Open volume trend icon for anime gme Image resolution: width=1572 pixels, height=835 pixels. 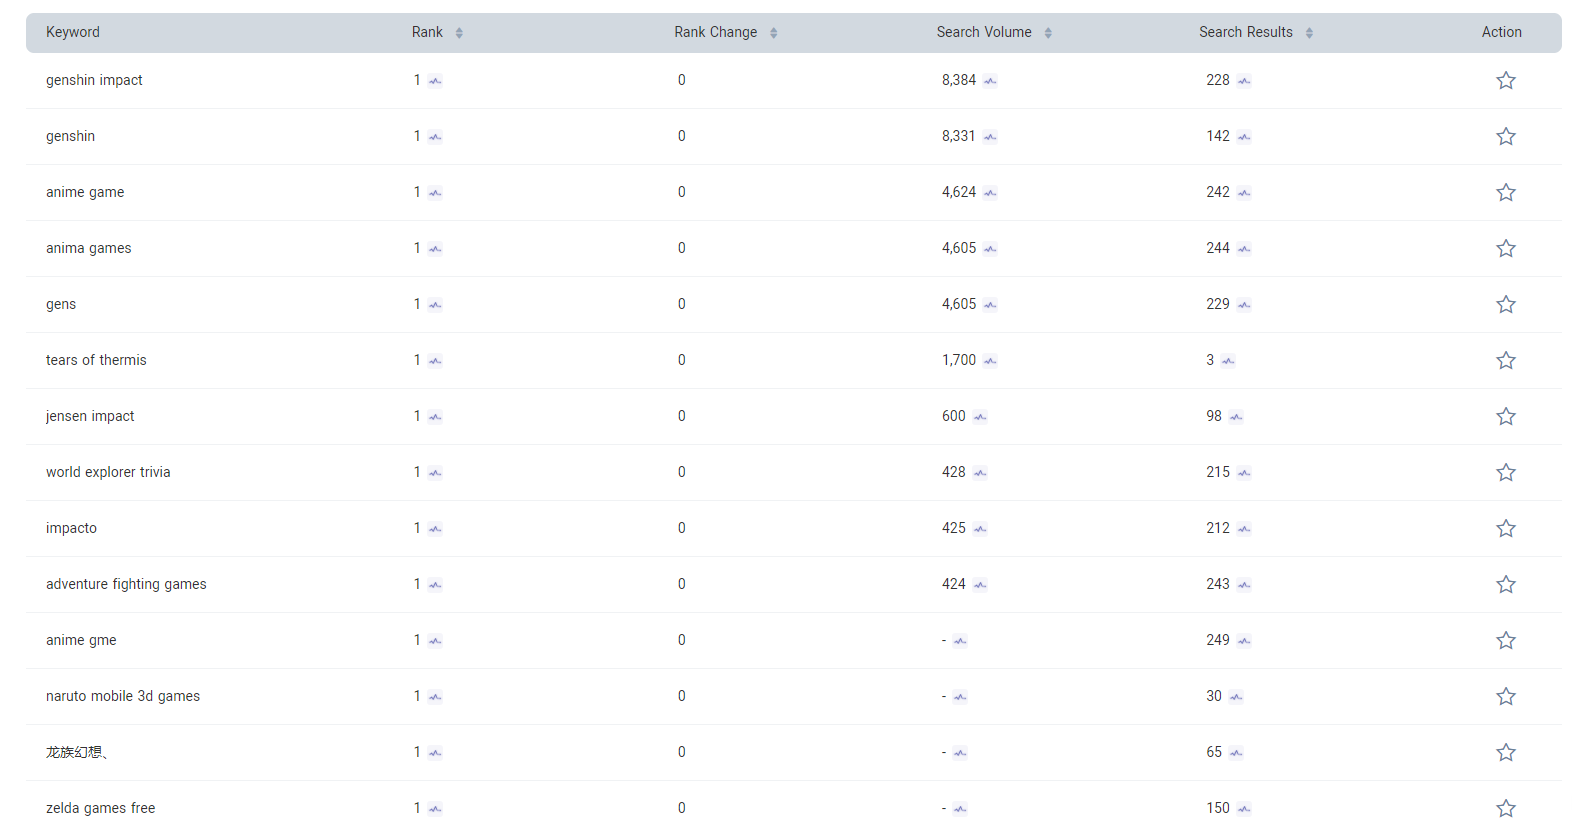point(960,641)
